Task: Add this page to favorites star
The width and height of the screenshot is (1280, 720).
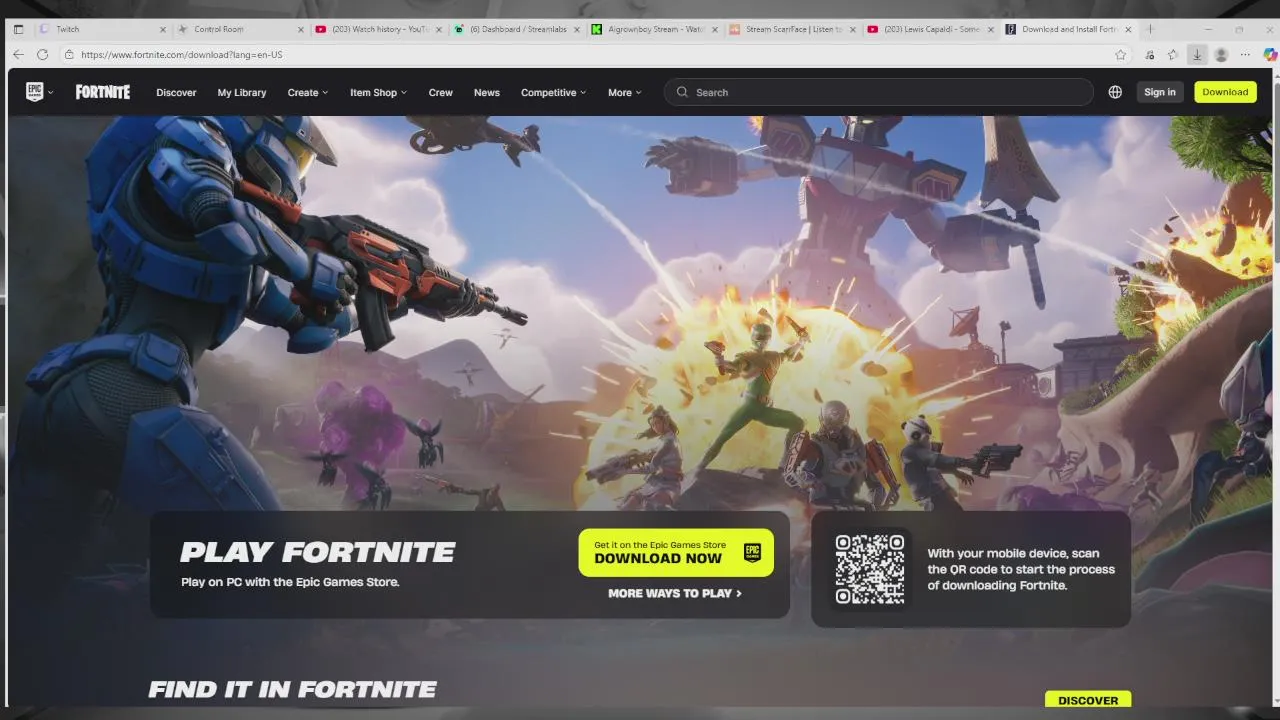Action: coord(1121,55)
